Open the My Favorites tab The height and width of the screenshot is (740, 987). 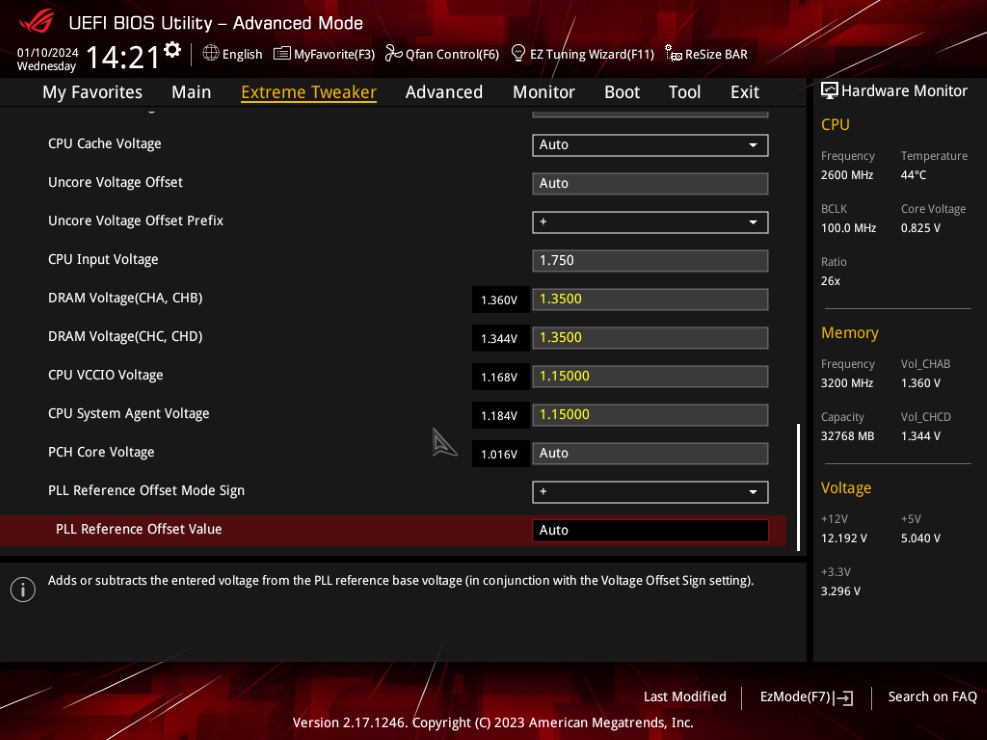(93, 92)
